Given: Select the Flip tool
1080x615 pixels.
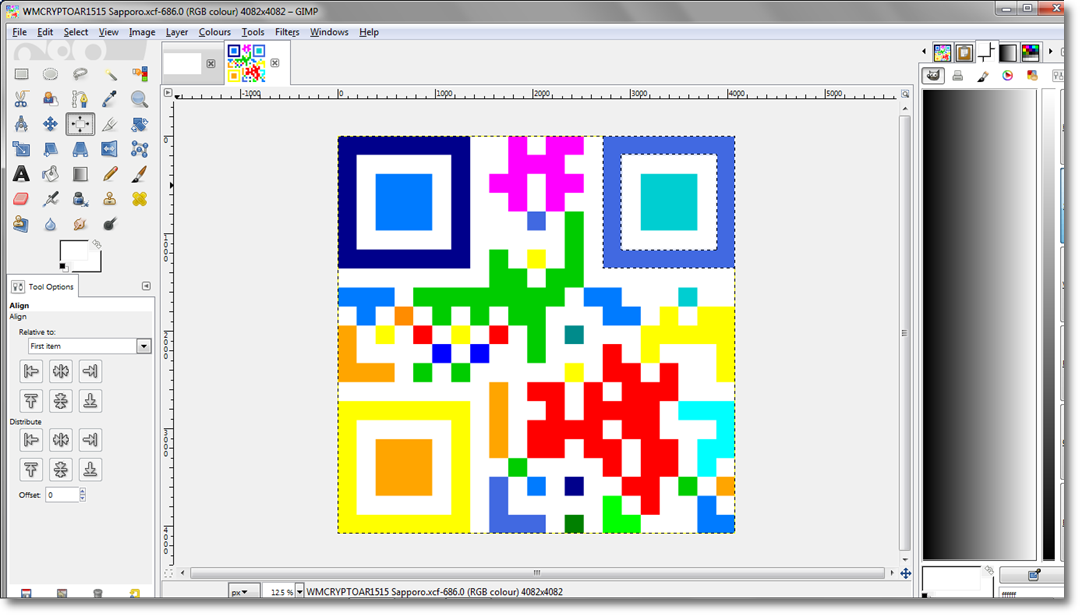Looking at the screenshot, I should click(110, 149).
